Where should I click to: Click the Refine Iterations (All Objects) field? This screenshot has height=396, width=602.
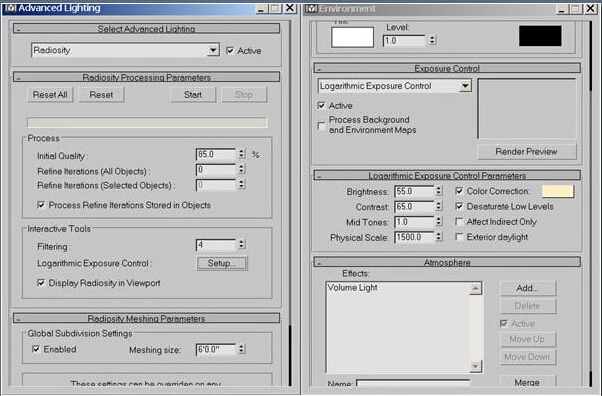point(216,170)
